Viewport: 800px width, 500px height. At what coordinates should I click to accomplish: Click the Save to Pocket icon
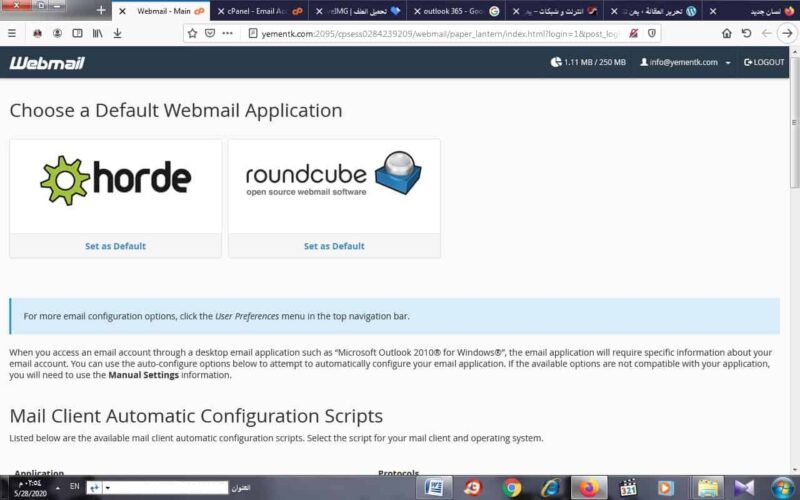coord(210,33)
